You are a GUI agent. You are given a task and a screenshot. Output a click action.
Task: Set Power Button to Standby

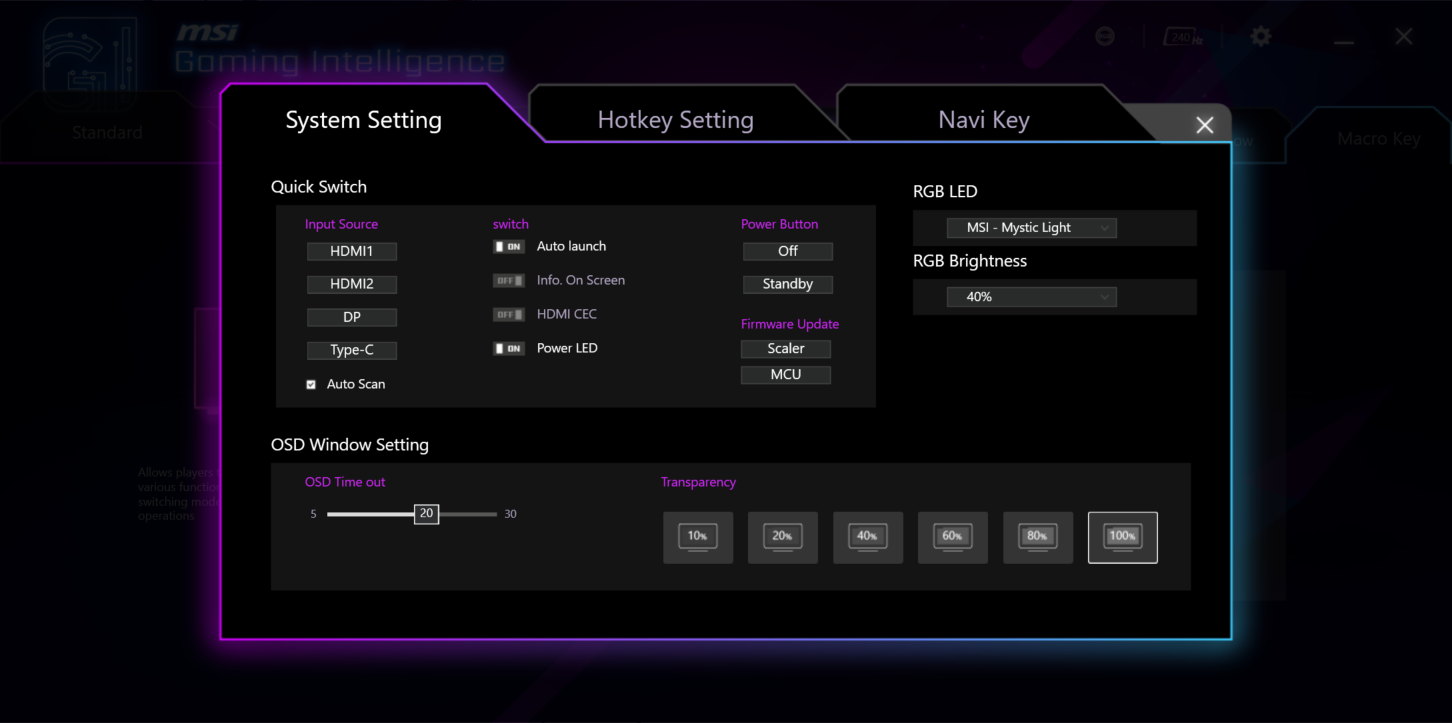(x=787, y=284)
